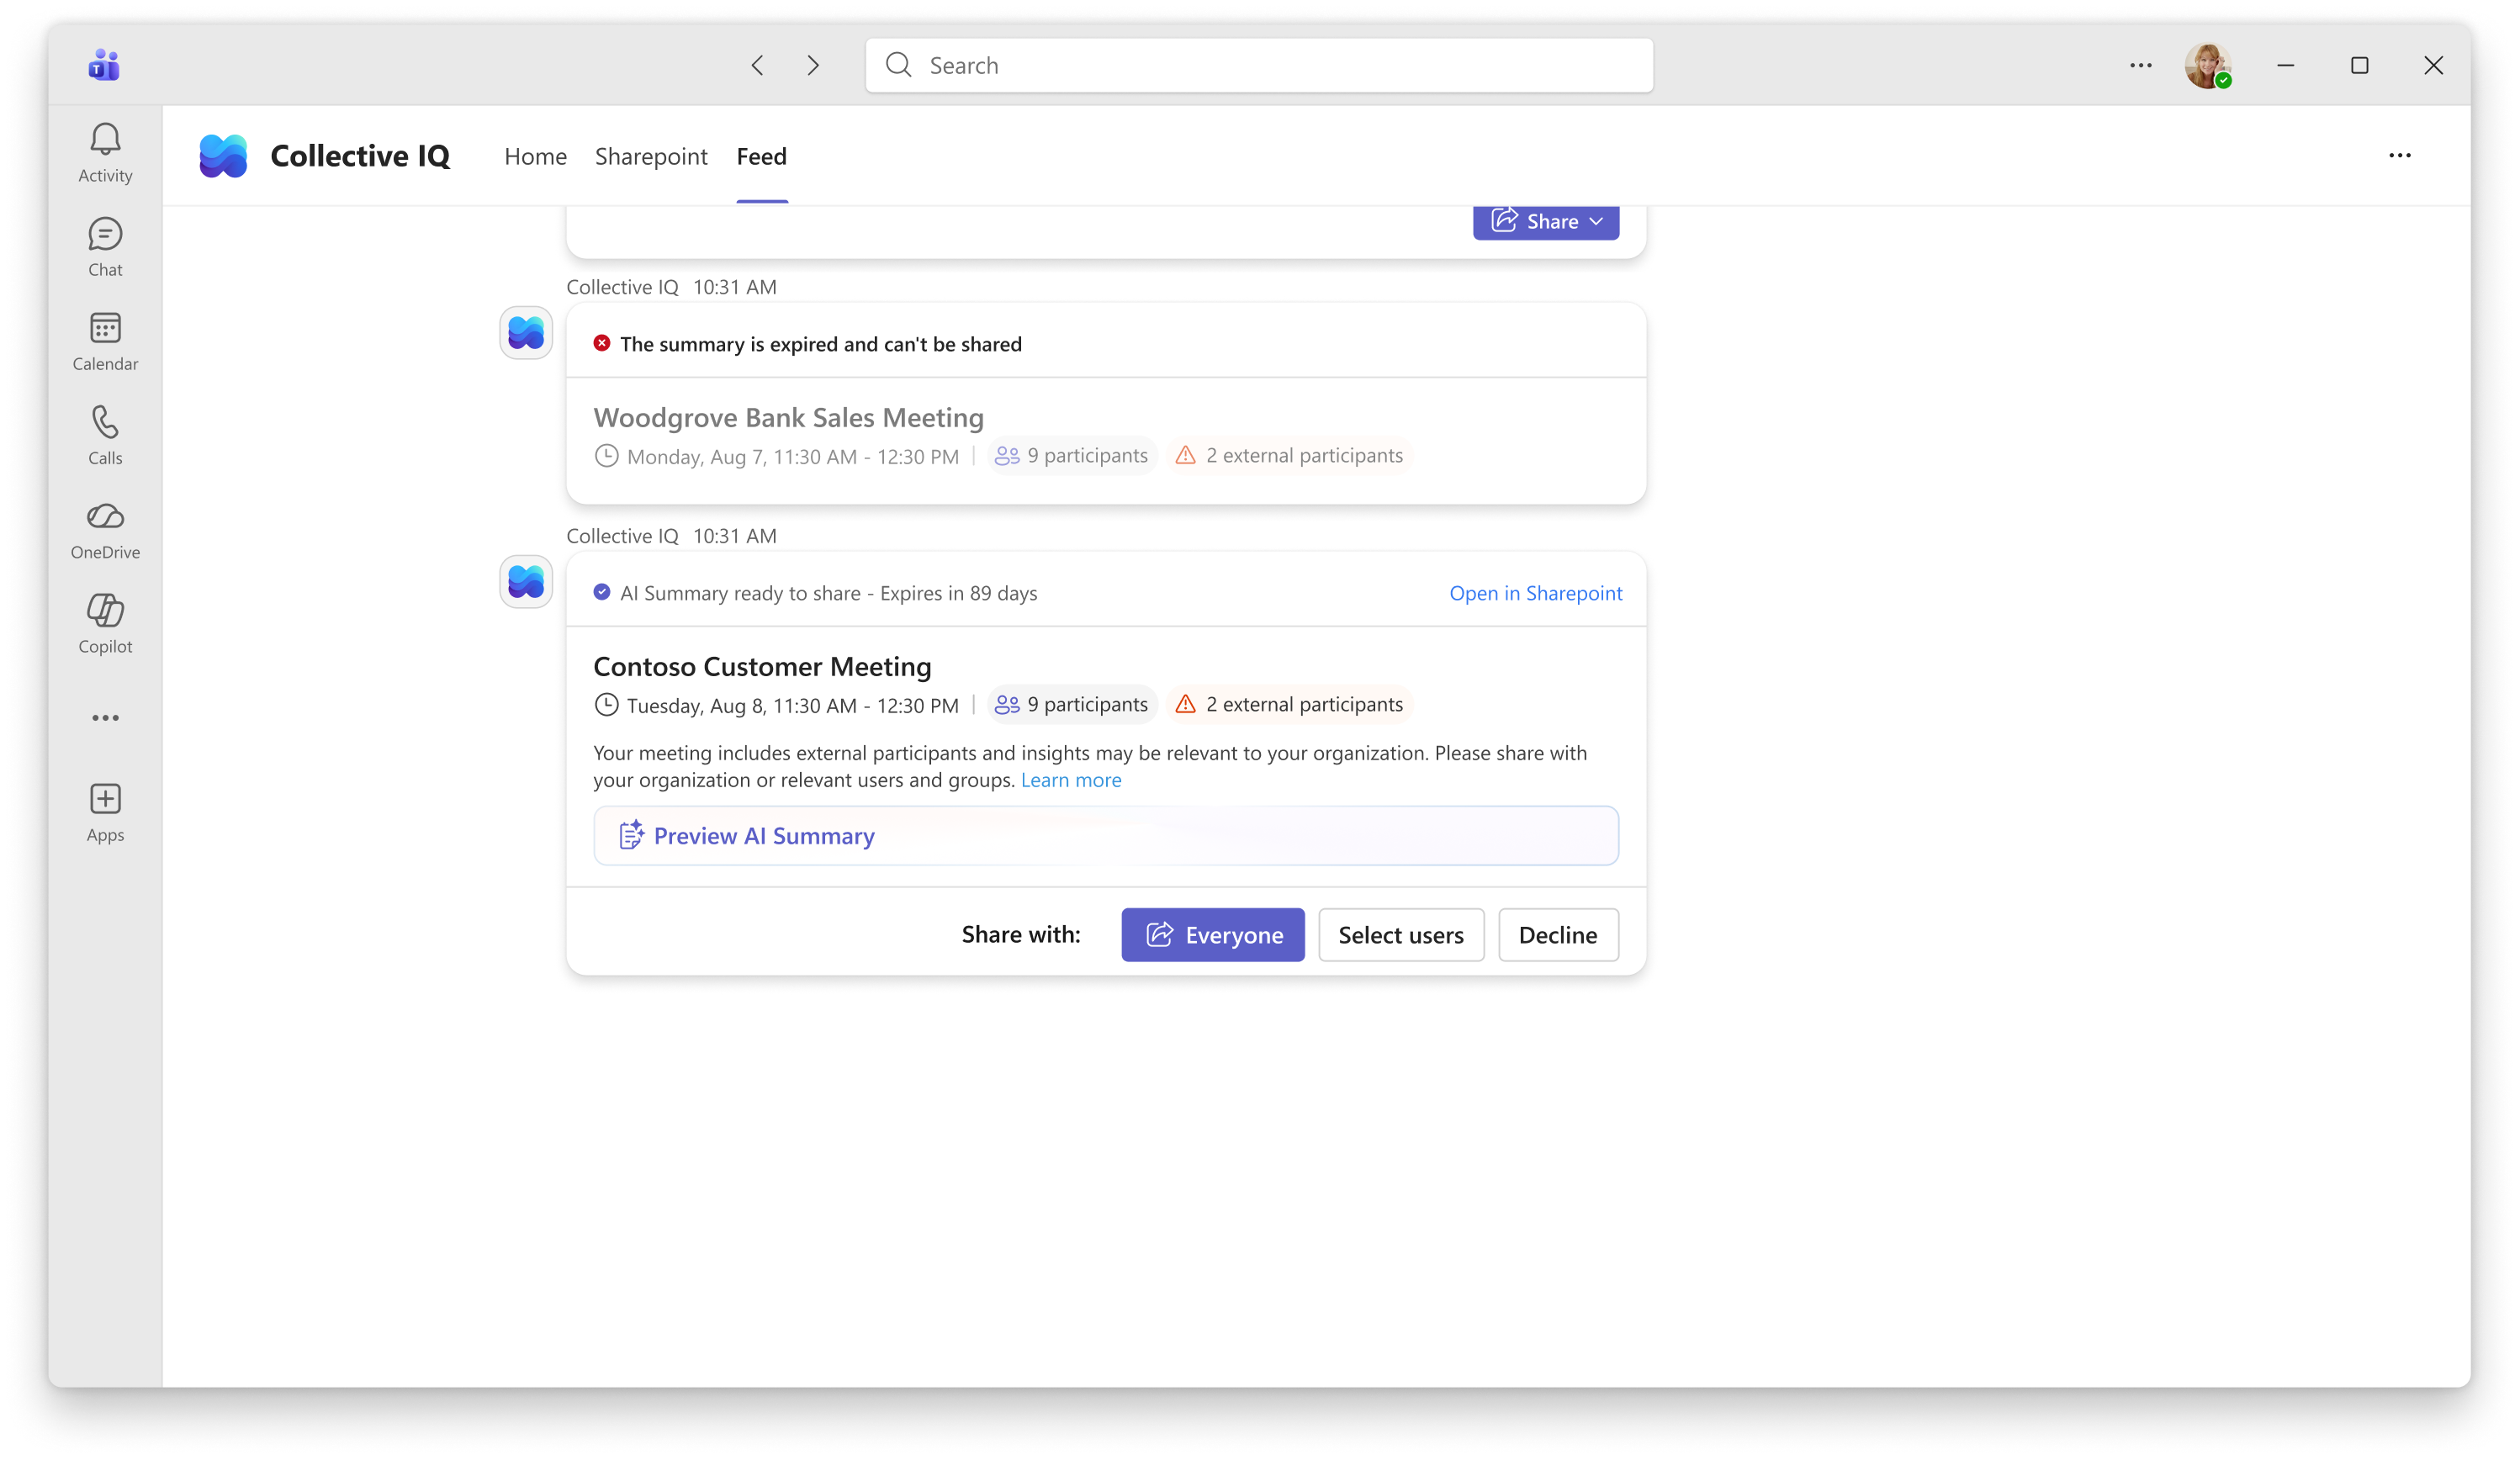Screen dimensions: 2520x1460
Task: Click the Woodgrove 9 participants badge
Action: click(1072, 455)
